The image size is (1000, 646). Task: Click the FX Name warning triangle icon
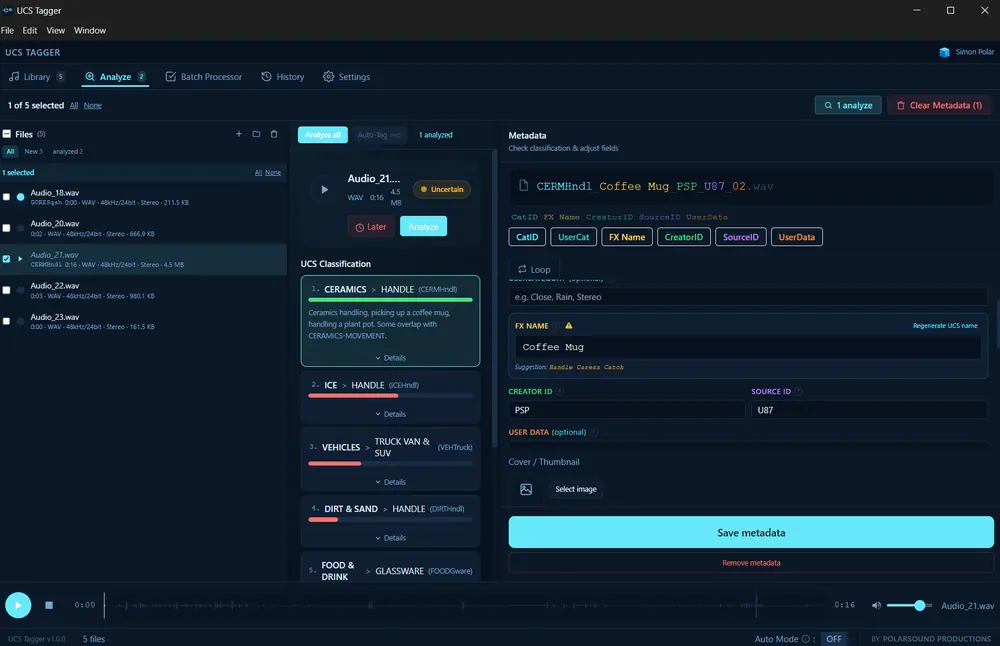[568, 325]
